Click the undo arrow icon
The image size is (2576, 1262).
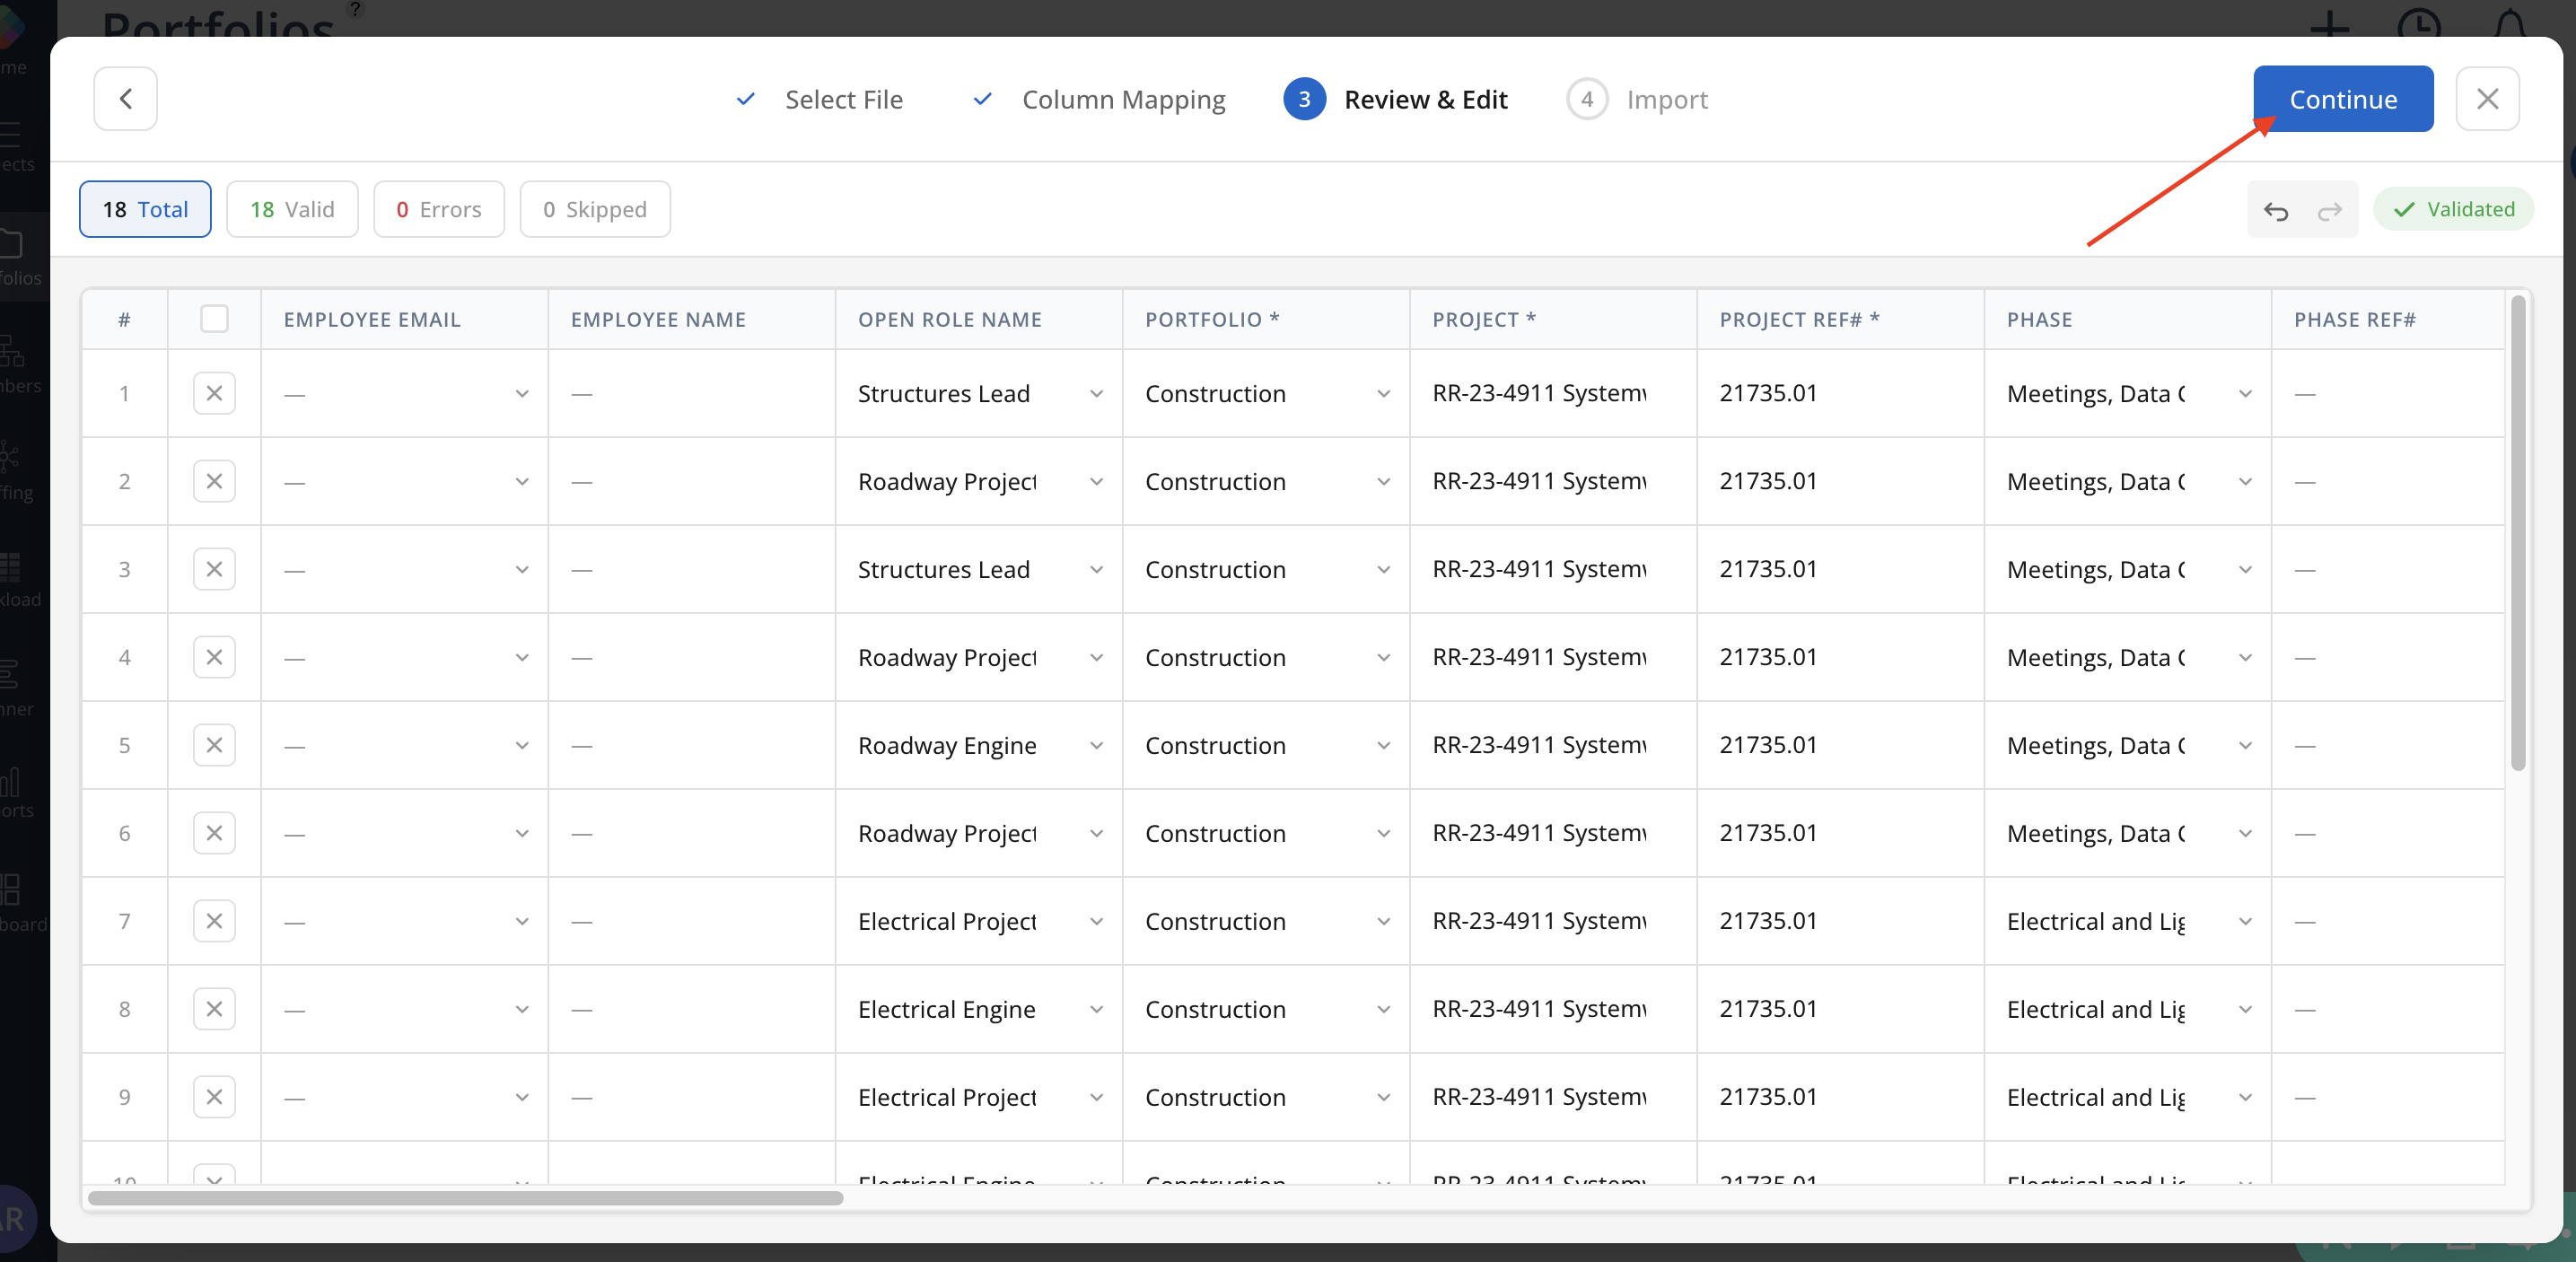[2275, 210]
